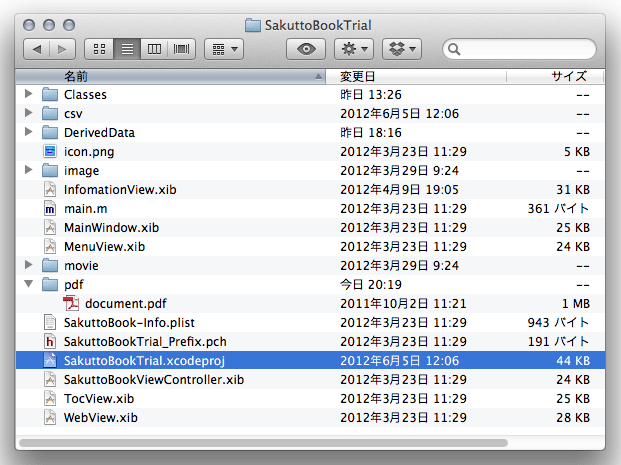Screen dimensions: 621x465
Task: Click the file name "main.m"
Action: point(86,209)
